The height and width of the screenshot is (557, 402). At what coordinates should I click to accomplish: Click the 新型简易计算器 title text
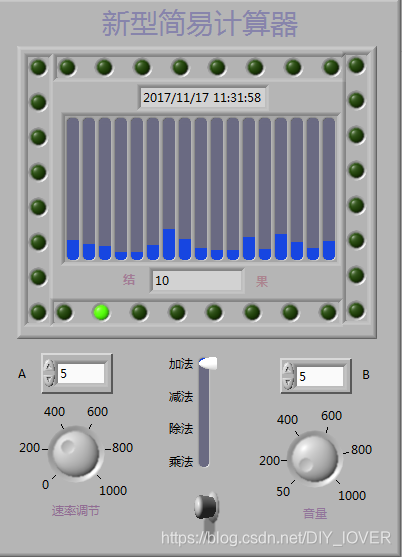(x=200, y=24)
